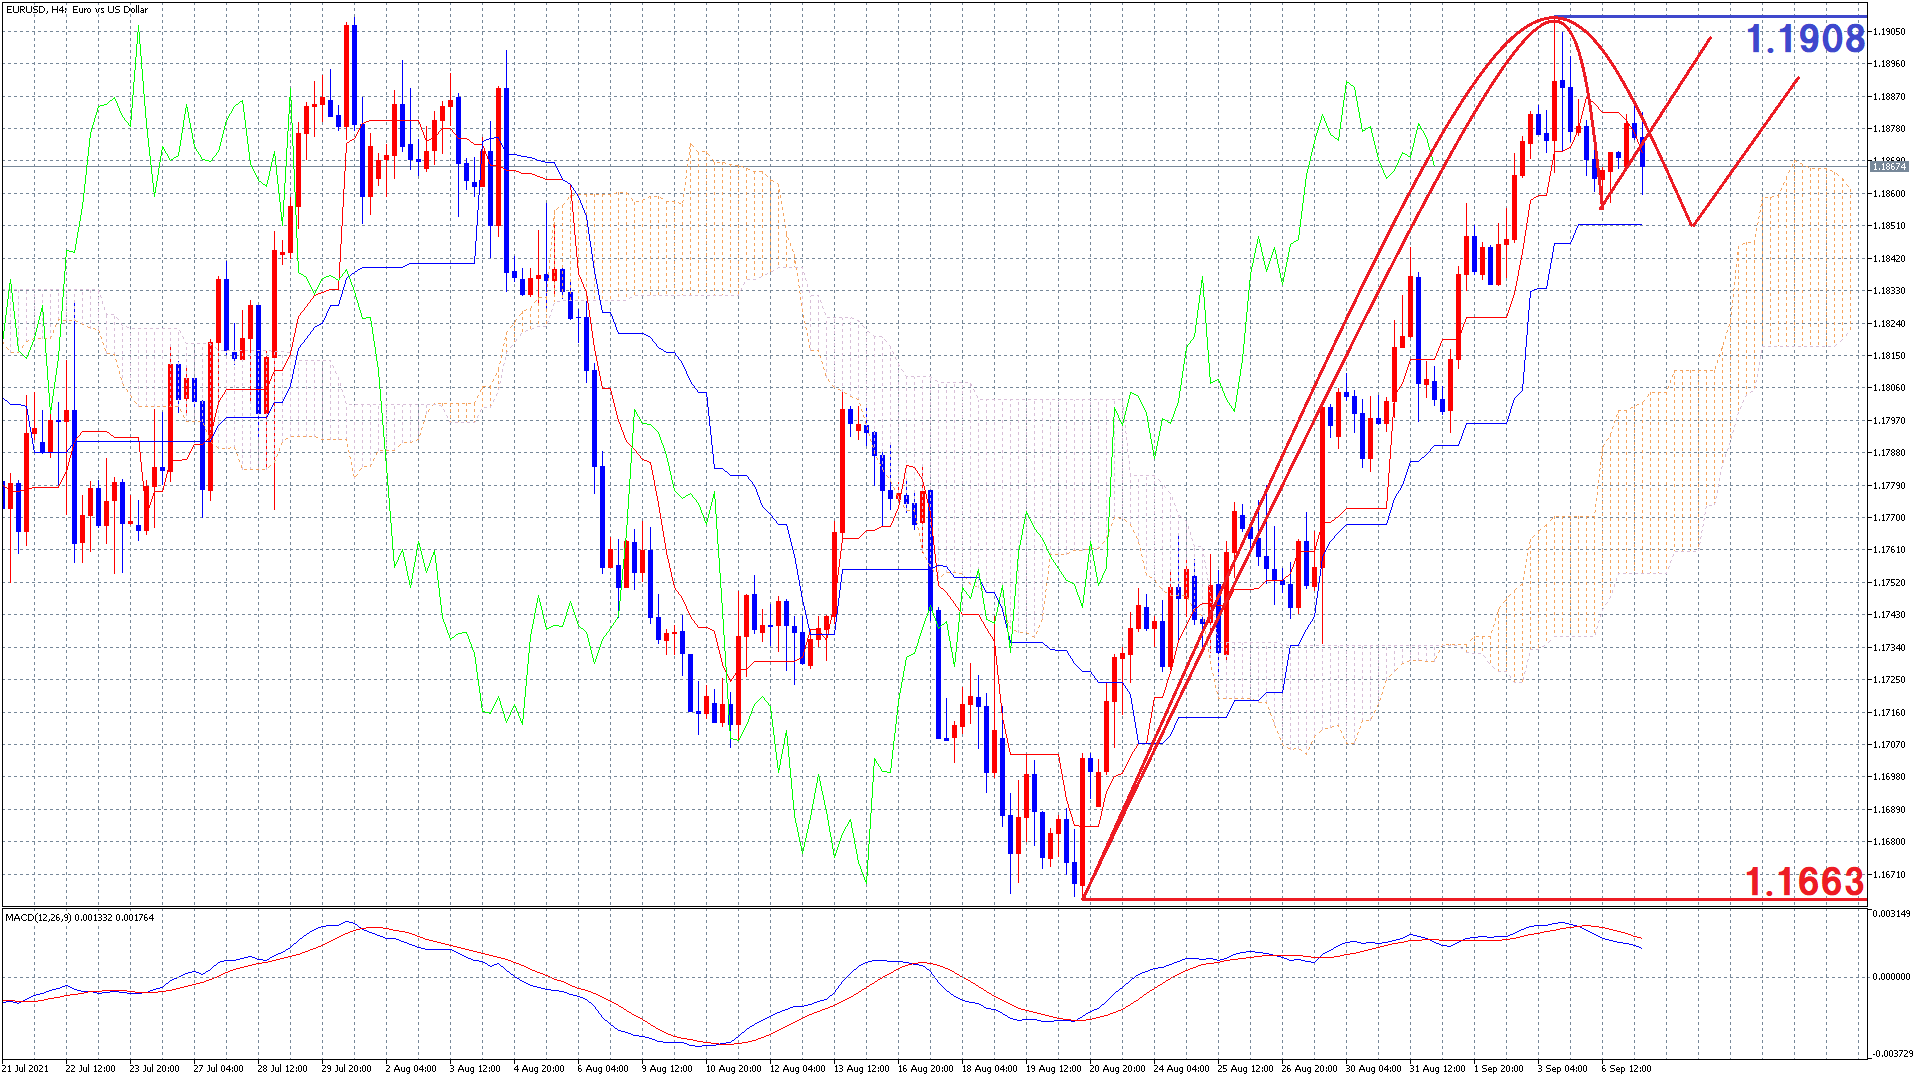Click the 21 Jul 2021 date label
This screenshot has height=1080, width=1920.
coord(26,1068)
